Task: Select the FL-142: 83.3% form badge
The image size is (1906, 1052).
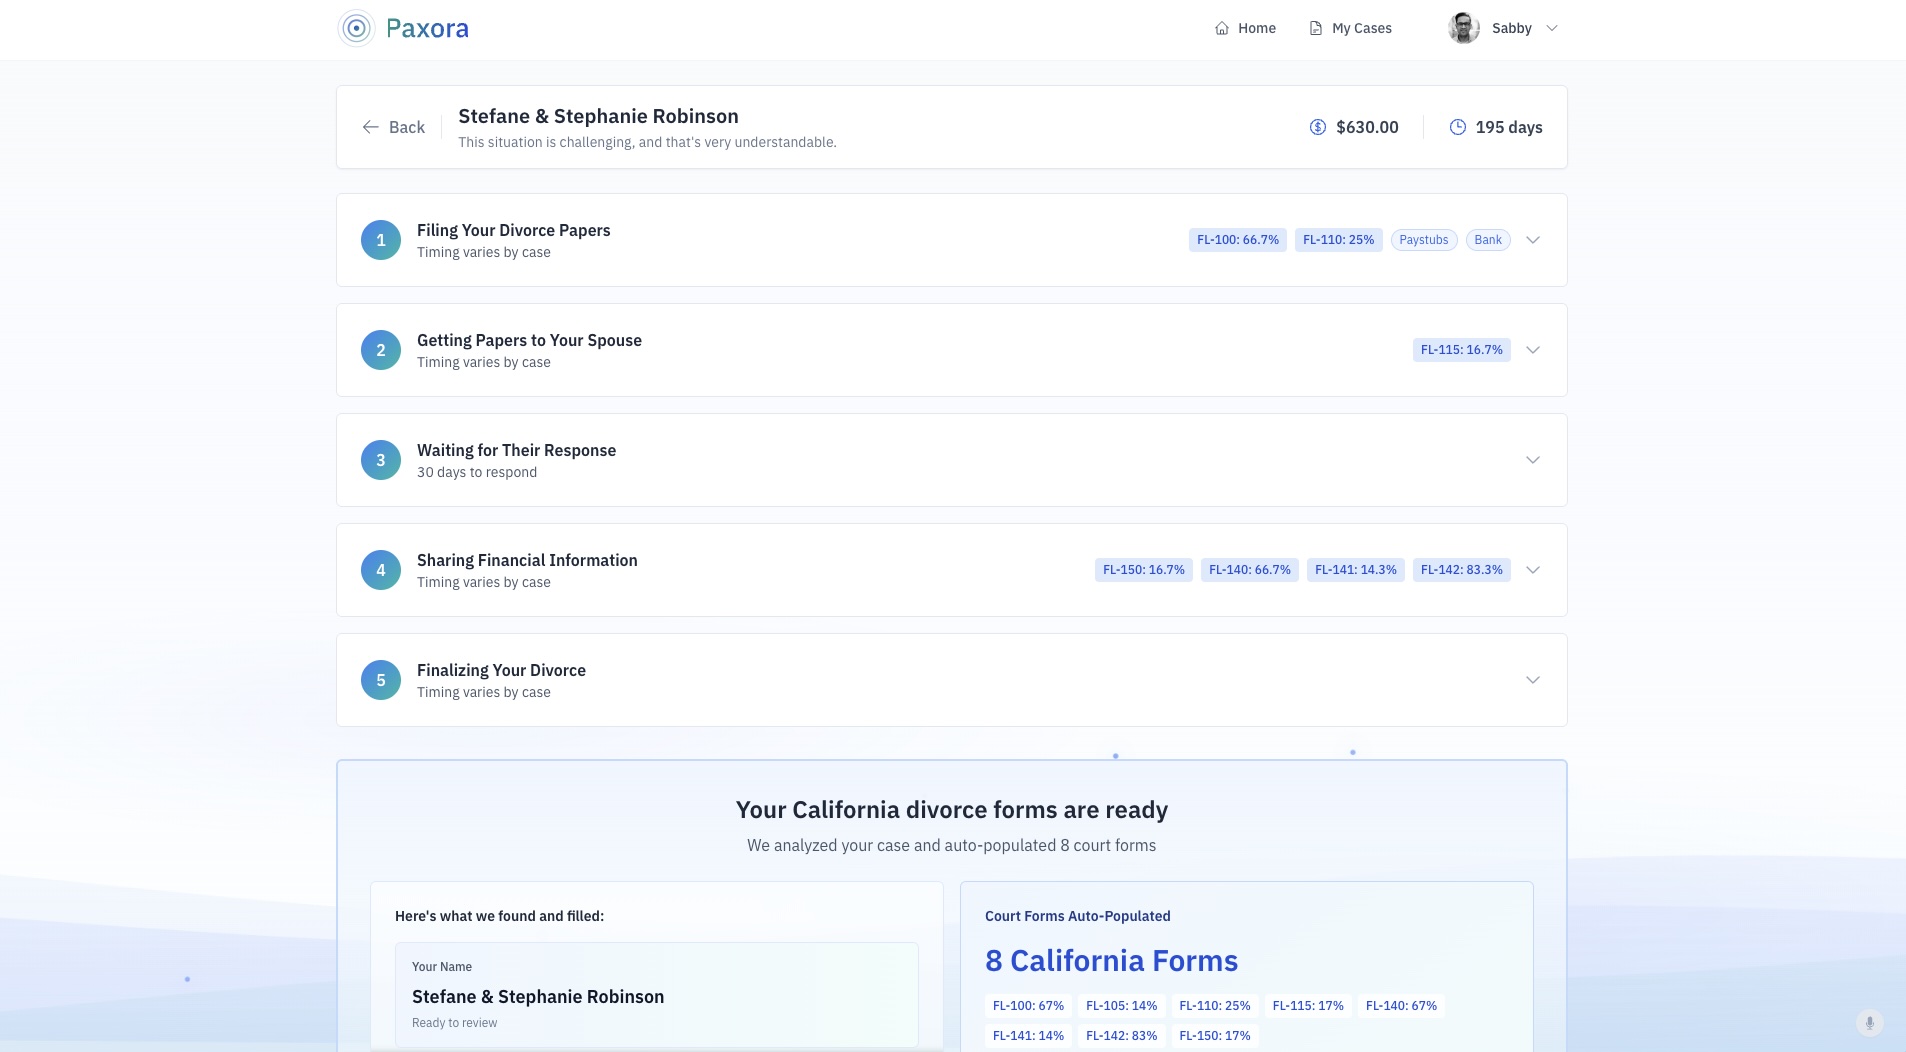Action: tap(1461, 570)
